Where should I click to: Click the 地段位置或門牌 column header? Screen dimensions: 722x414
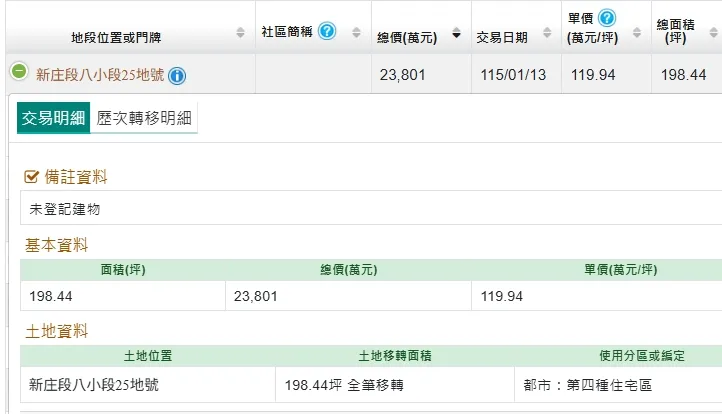pos(116,38)
